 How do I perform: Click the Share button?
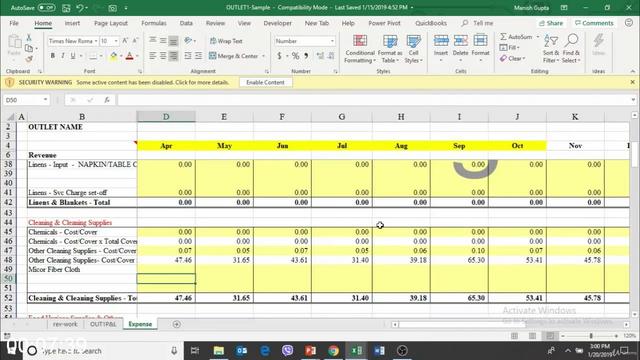551,23
